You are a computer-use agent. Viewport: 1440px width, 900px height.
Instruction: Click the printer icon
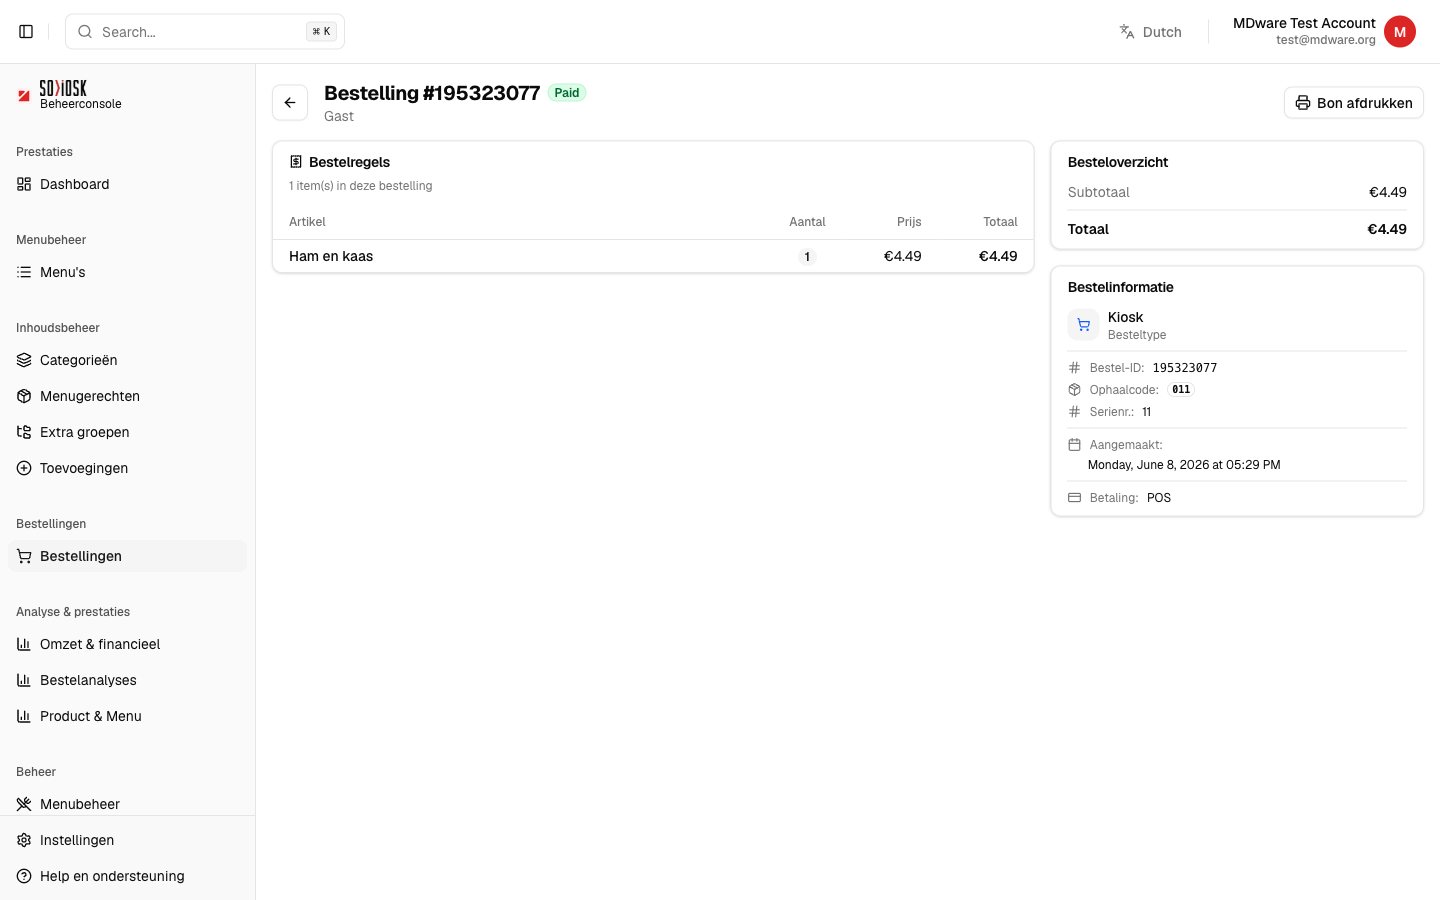click(x=1303, y=103)
